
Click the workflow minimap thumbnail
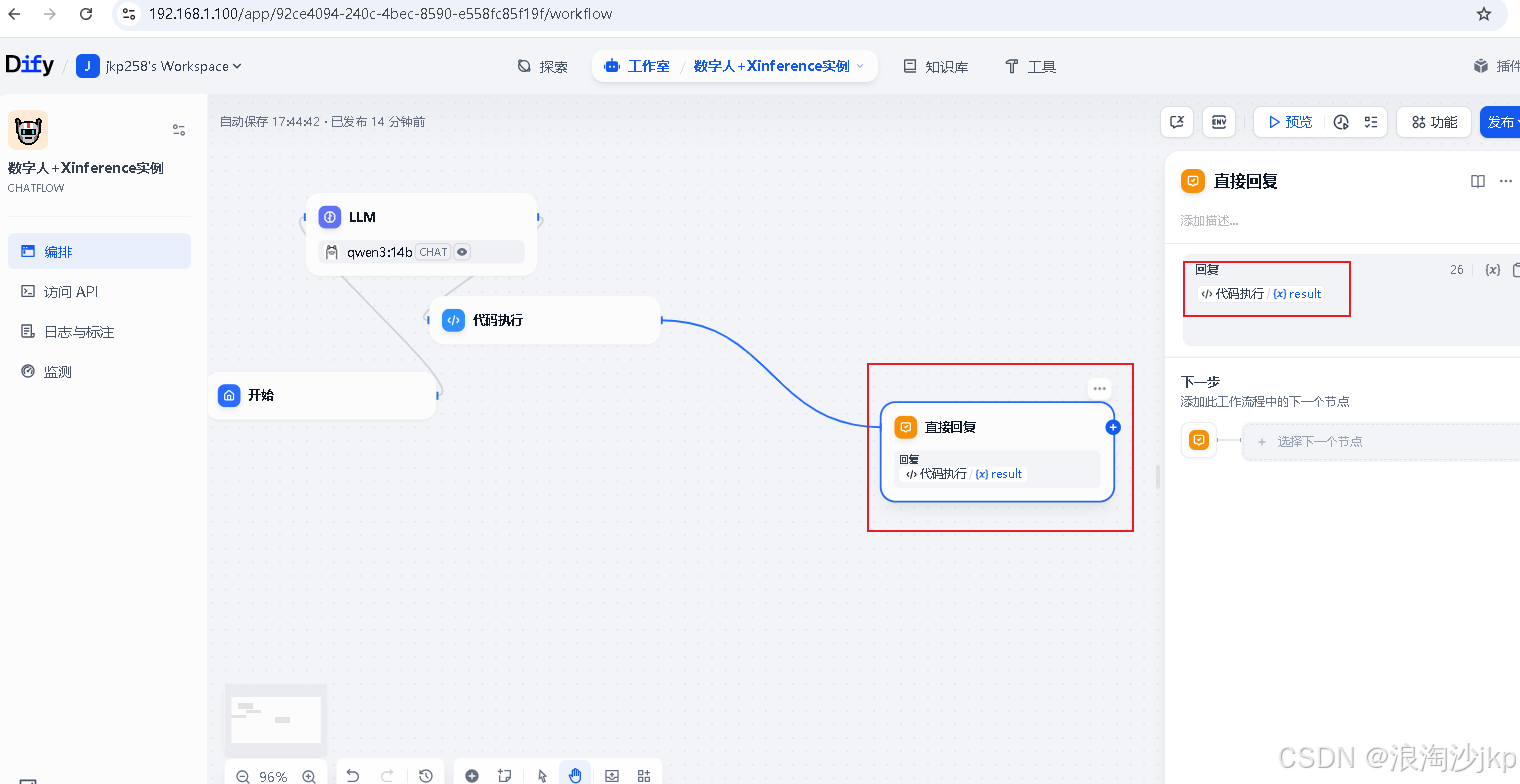[x=276, y=720]
